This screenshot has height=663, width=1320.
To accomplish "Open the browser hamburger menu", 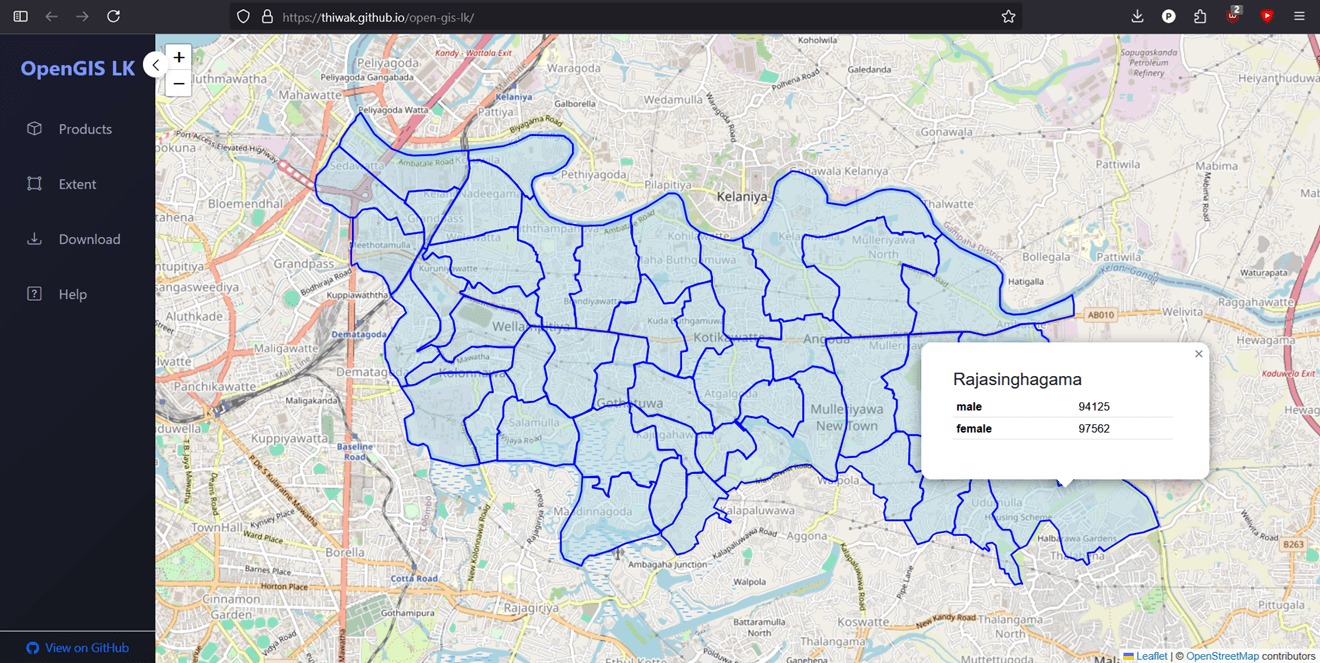I will [x=1298, y=16].
